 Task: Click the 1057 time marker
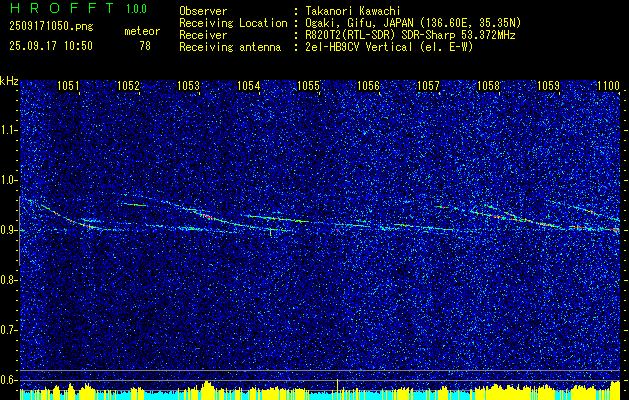[428, 85]
